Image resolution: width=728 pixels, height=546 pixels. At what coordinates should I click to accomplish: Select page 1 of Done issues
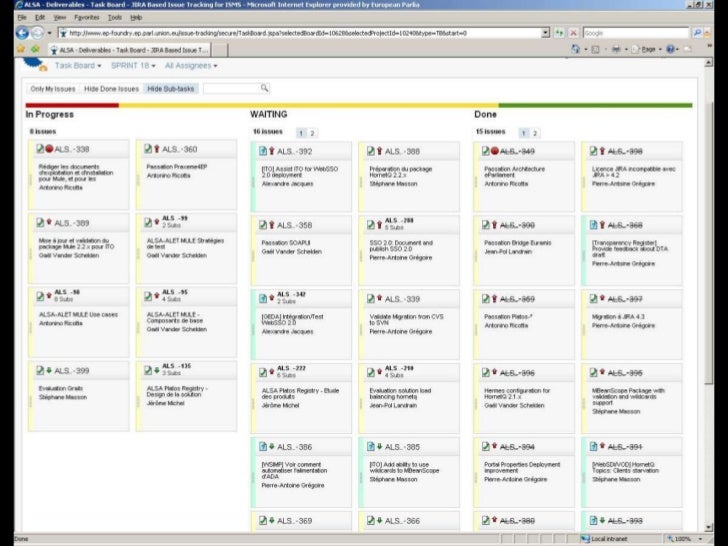(524, 133)
